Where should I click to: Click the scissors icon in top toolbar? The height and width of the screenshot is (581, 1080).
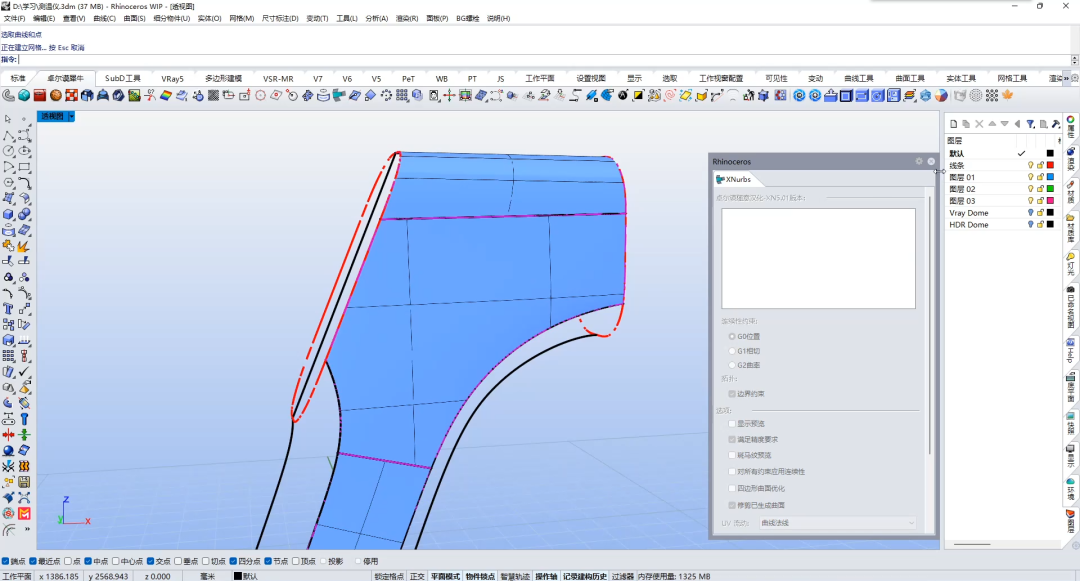pyautogui.click(x=149, y=96)
